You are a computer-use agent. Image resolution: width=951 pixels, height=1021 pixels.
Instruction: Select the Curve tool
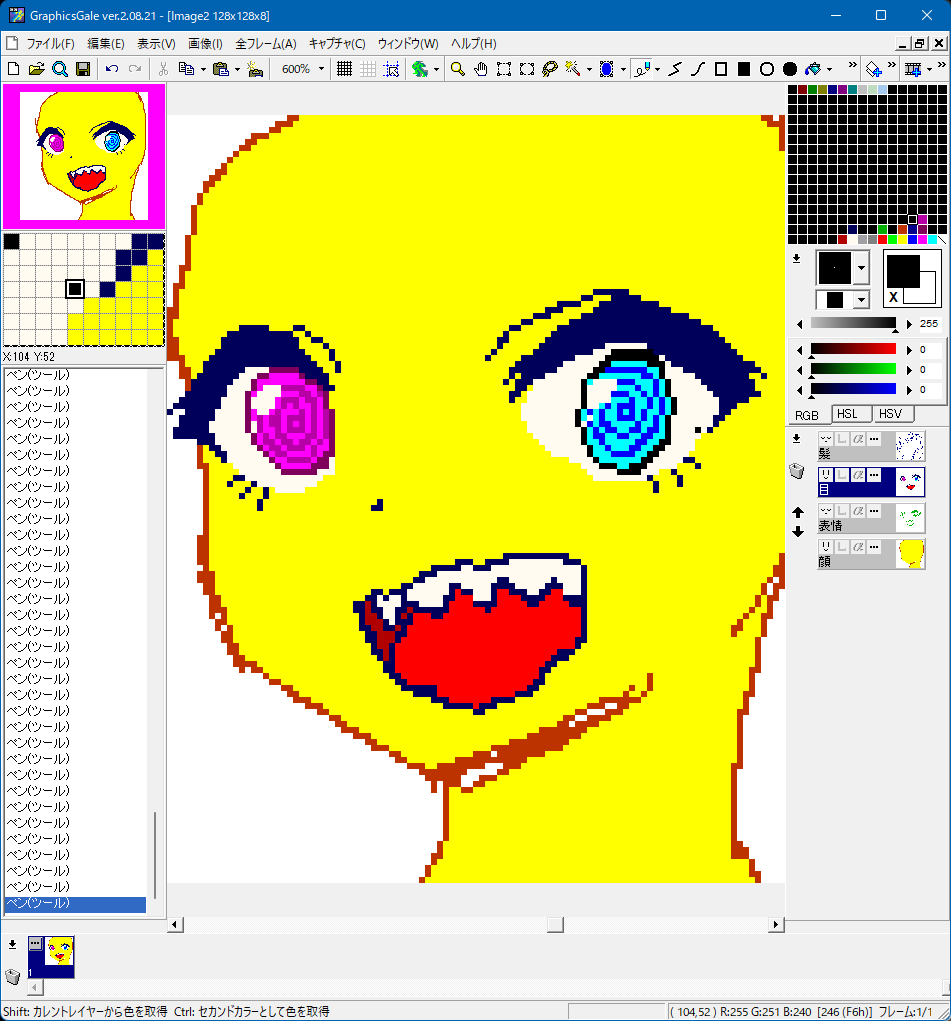tap(698, 68)
